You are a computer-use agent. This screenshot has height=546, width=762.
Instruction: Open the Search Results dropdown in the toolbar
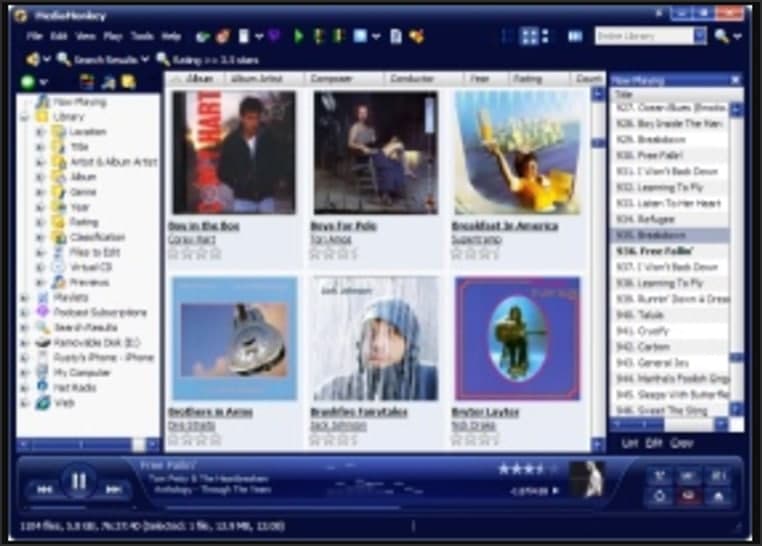pyautogui.click(x=144, y=60)
